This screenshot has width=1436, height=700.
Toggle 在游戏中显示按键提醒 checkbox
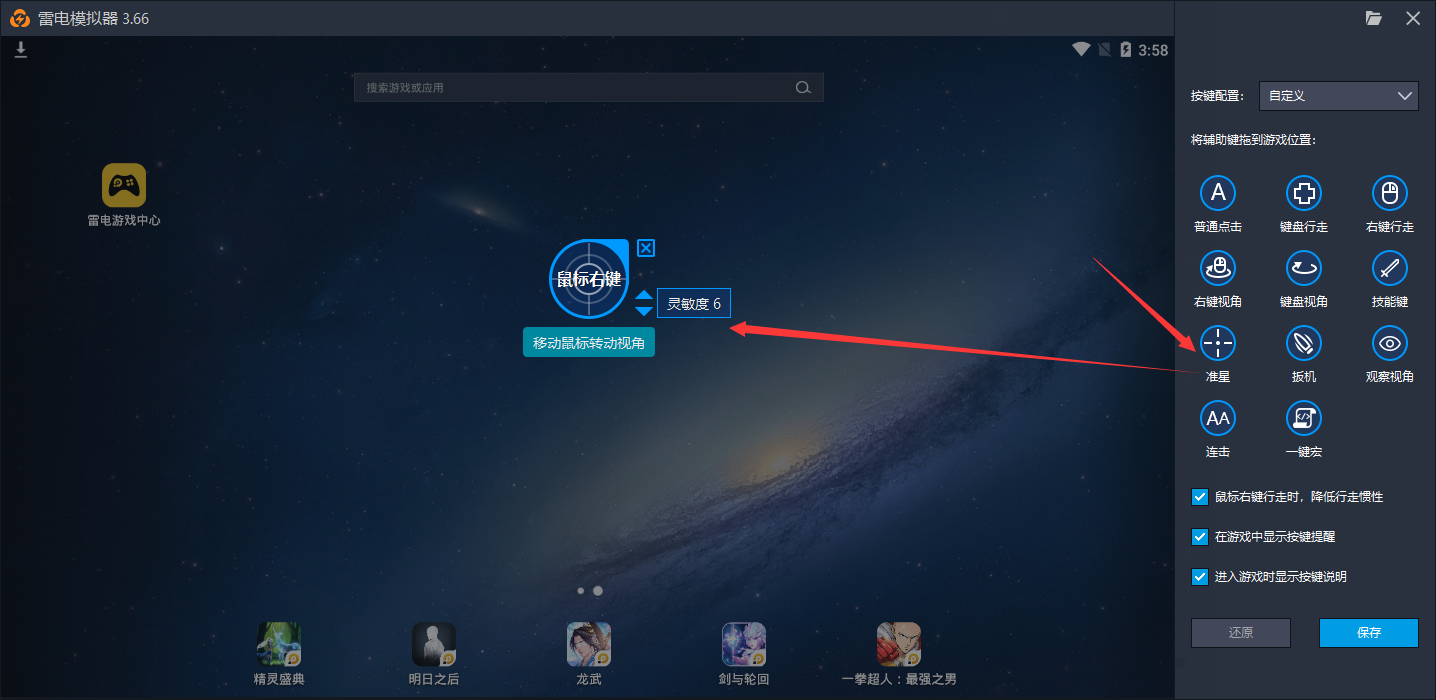[1200, 537]
